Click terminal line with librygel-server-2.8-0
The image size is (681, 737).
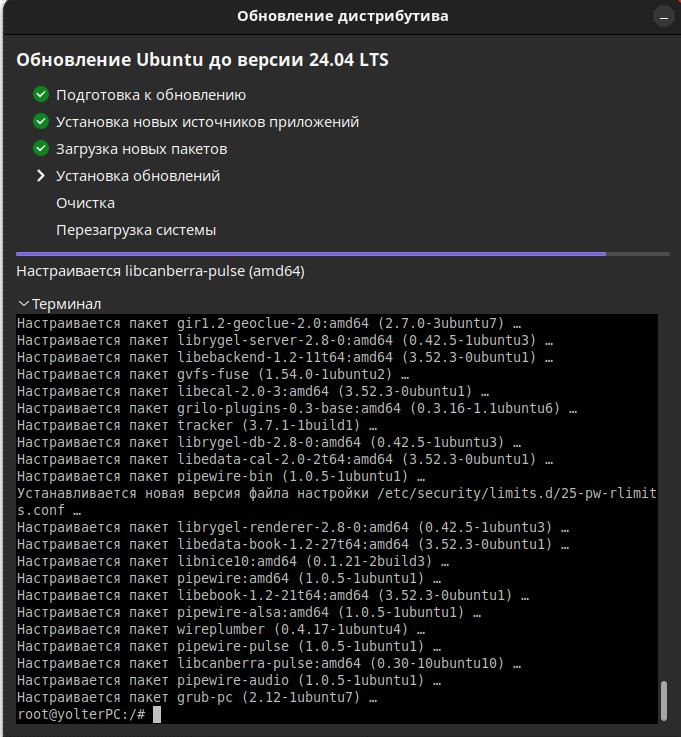coord(285,340)
